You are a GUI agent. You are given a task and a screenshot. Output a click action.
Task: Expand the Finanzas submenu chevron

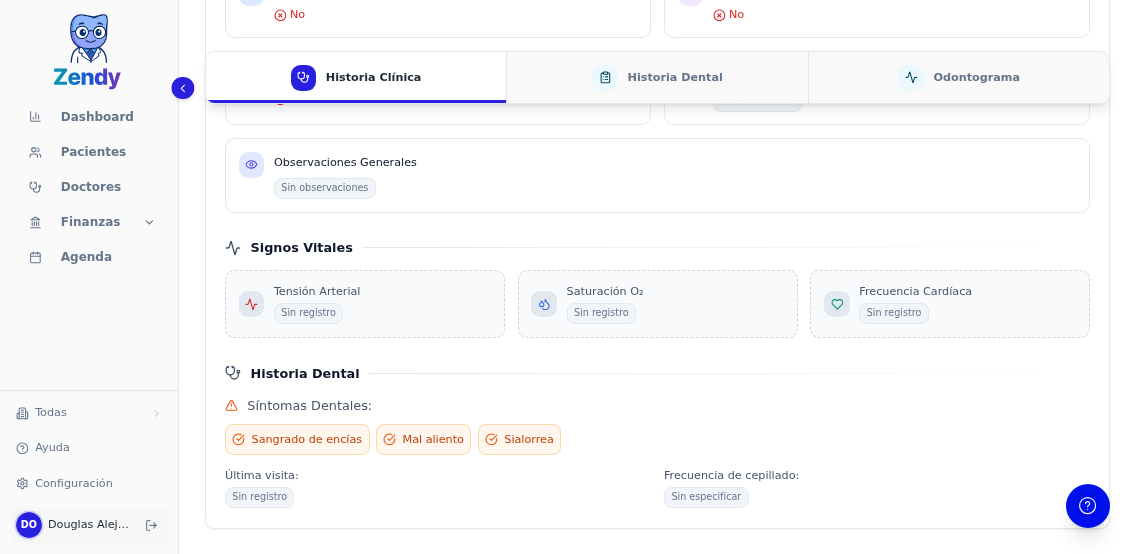coord(149,222)
